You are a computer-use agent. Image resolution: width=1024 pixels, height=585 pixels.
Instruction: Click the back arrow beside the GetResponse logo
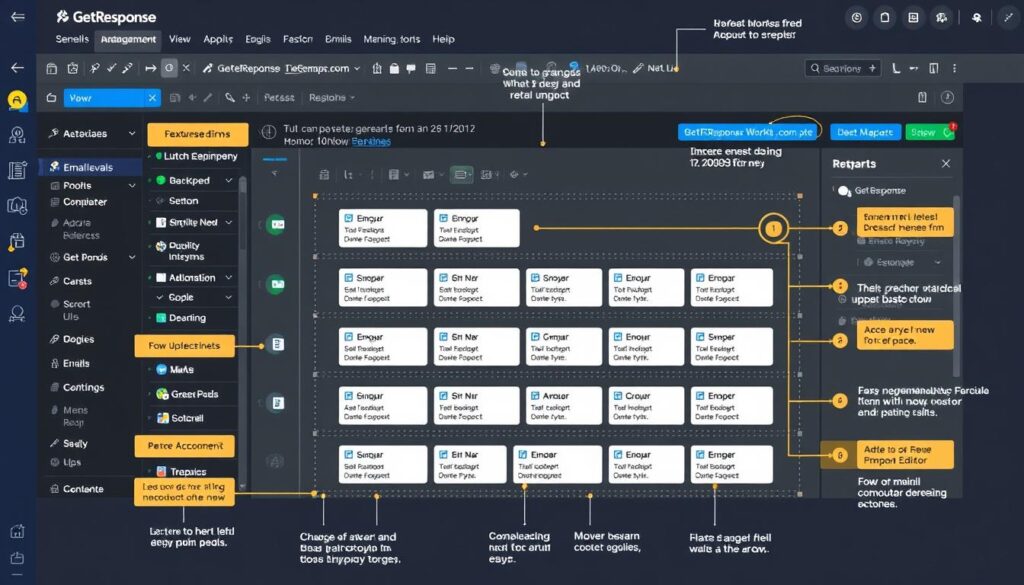[x=18, y=16]
